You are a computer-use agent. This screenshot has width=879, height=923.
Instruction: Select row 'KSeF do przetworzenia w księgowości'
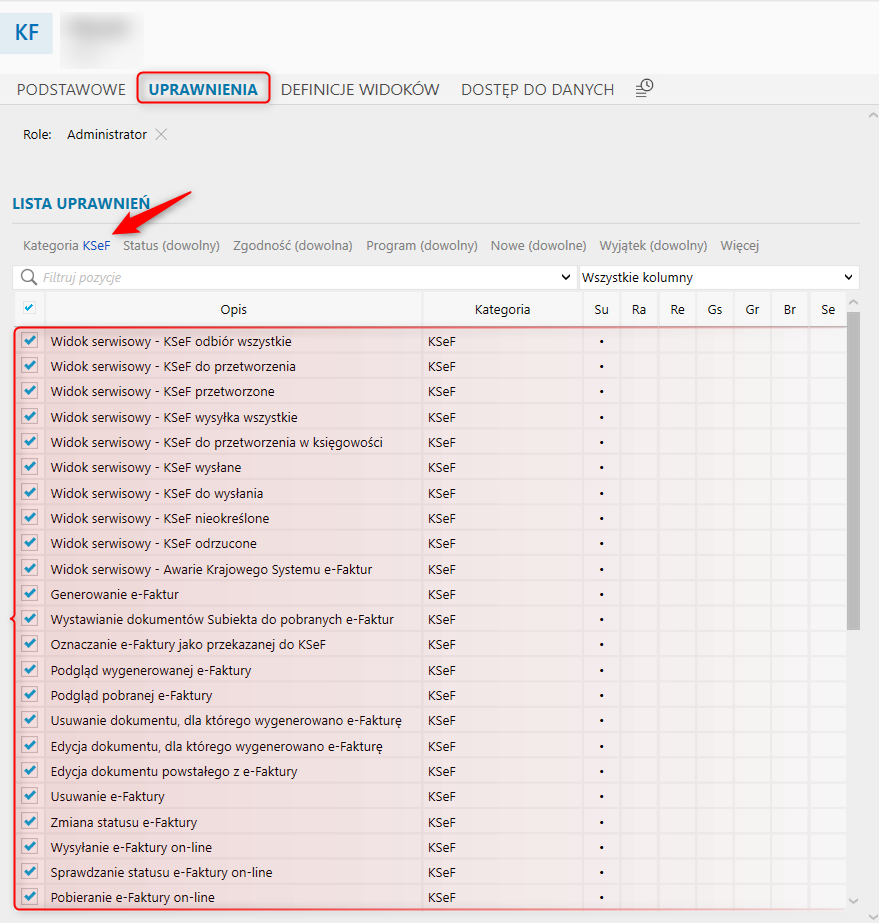coord(430,442)
